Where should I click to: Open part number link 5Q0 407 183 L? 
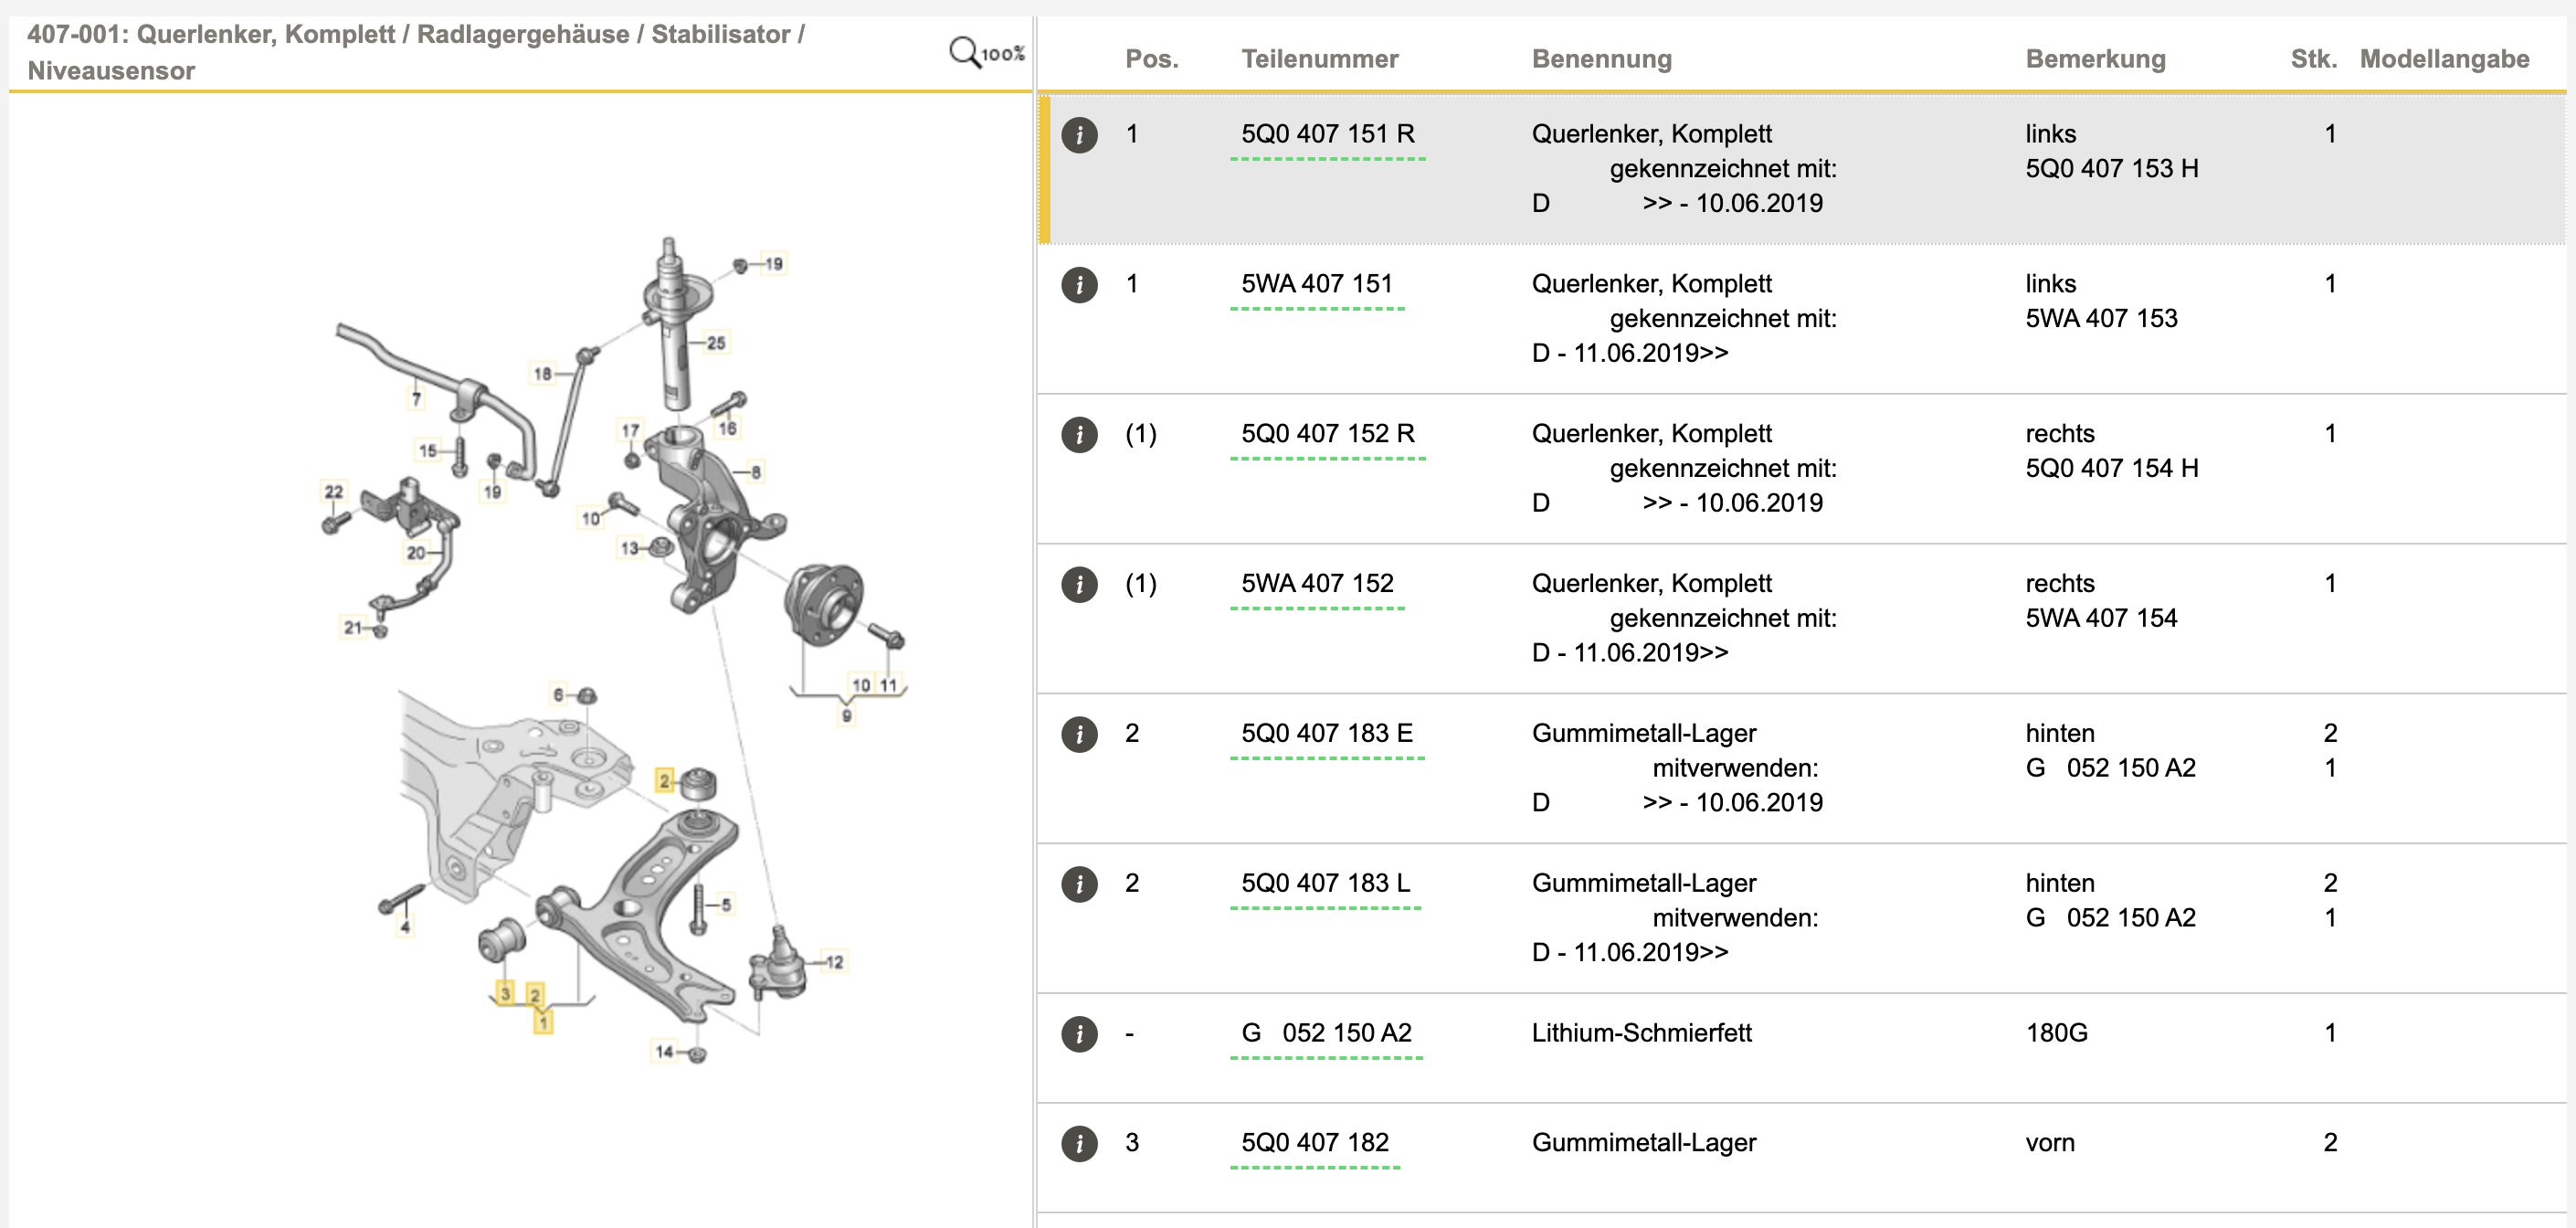click(x=1325, y=884)
